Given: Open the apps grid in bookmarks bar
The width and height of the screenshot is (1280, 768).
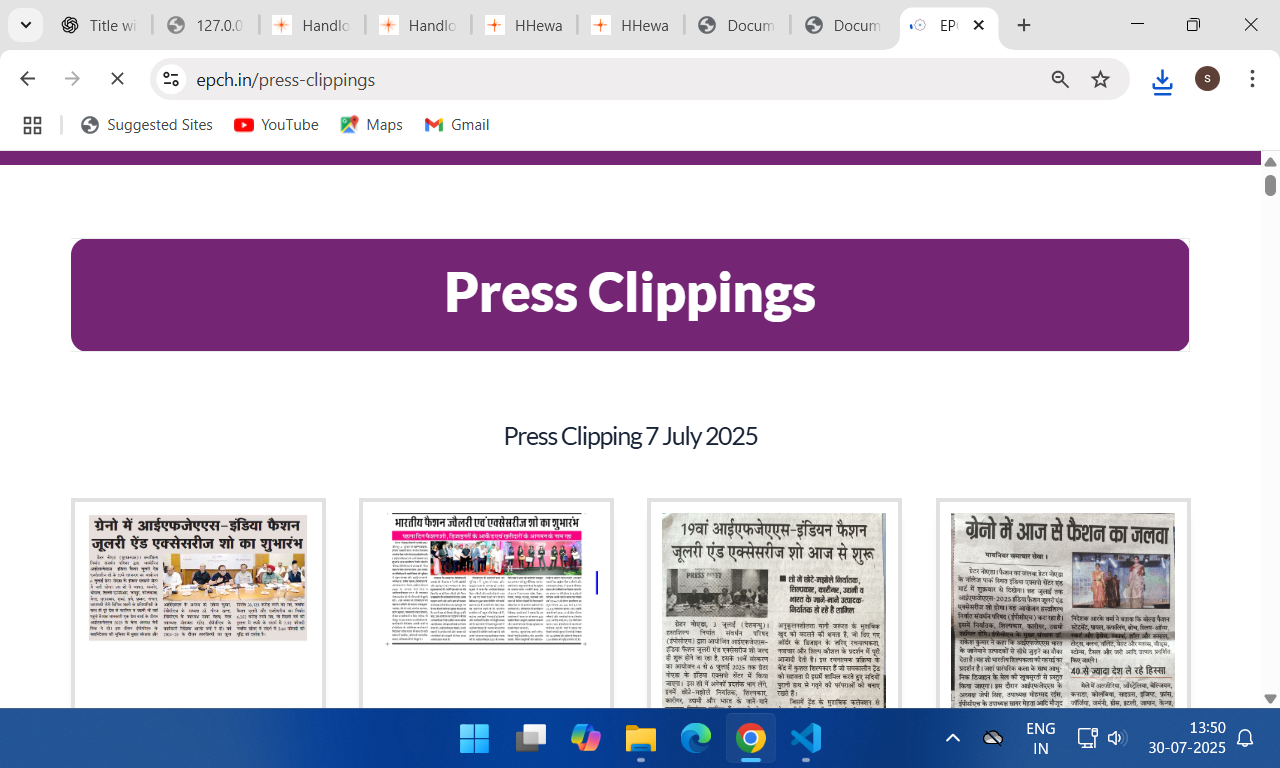Looking at the screenshot, I should (32, 125).
